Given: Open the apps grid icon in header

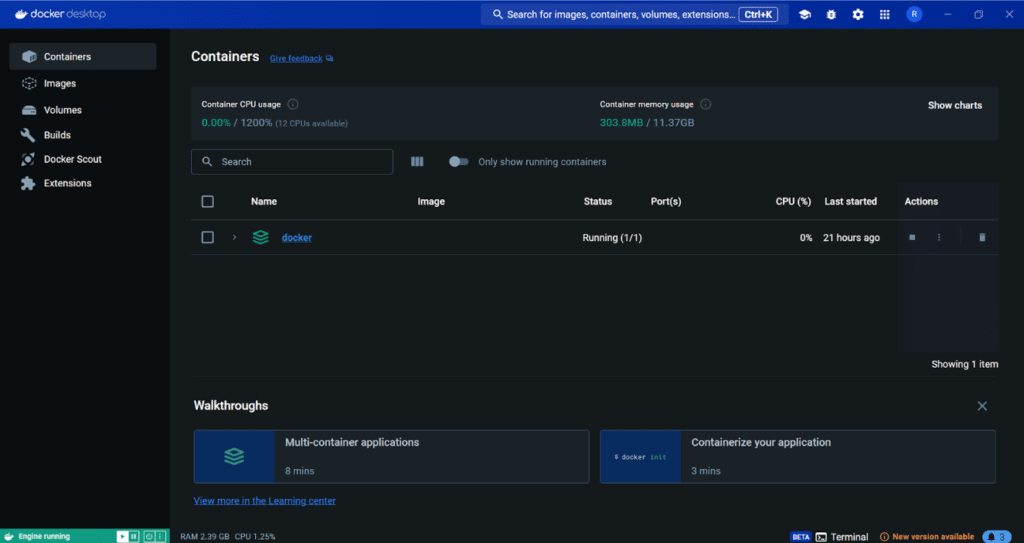Looking at the screenshot, I should [884, 14].
